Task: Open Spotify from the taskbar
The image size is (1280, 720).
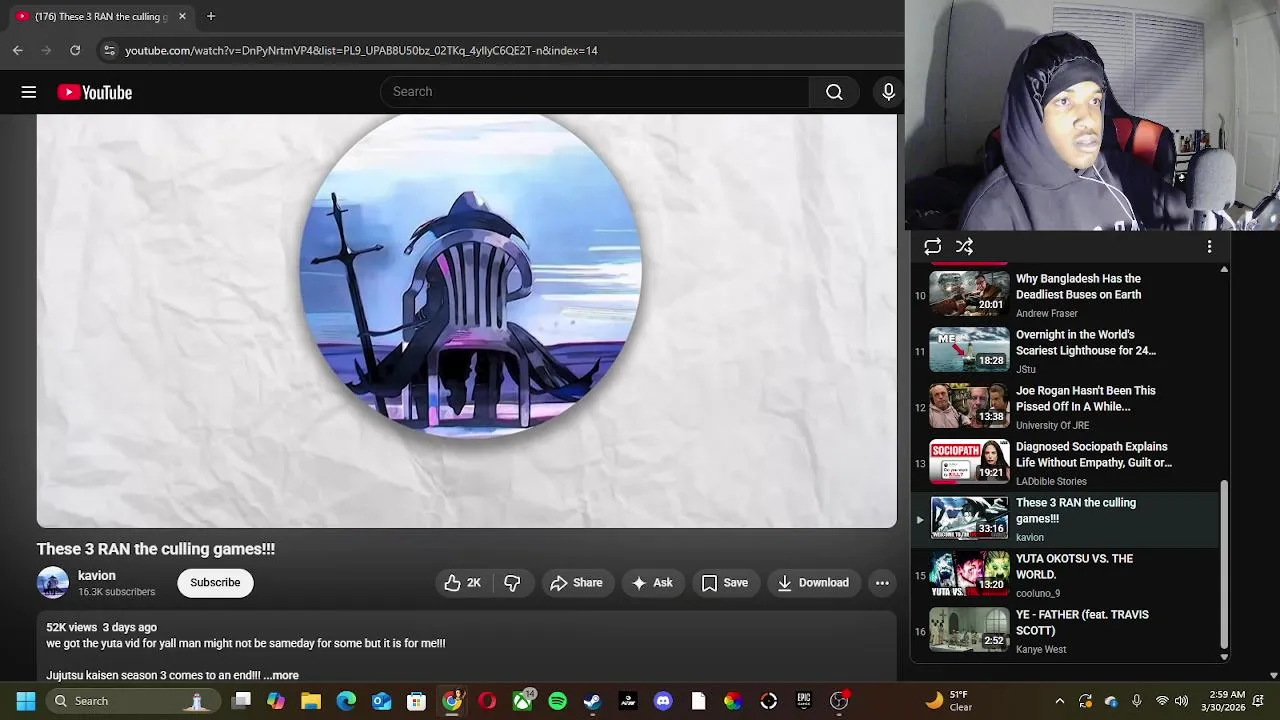Action: click(557, 701)
